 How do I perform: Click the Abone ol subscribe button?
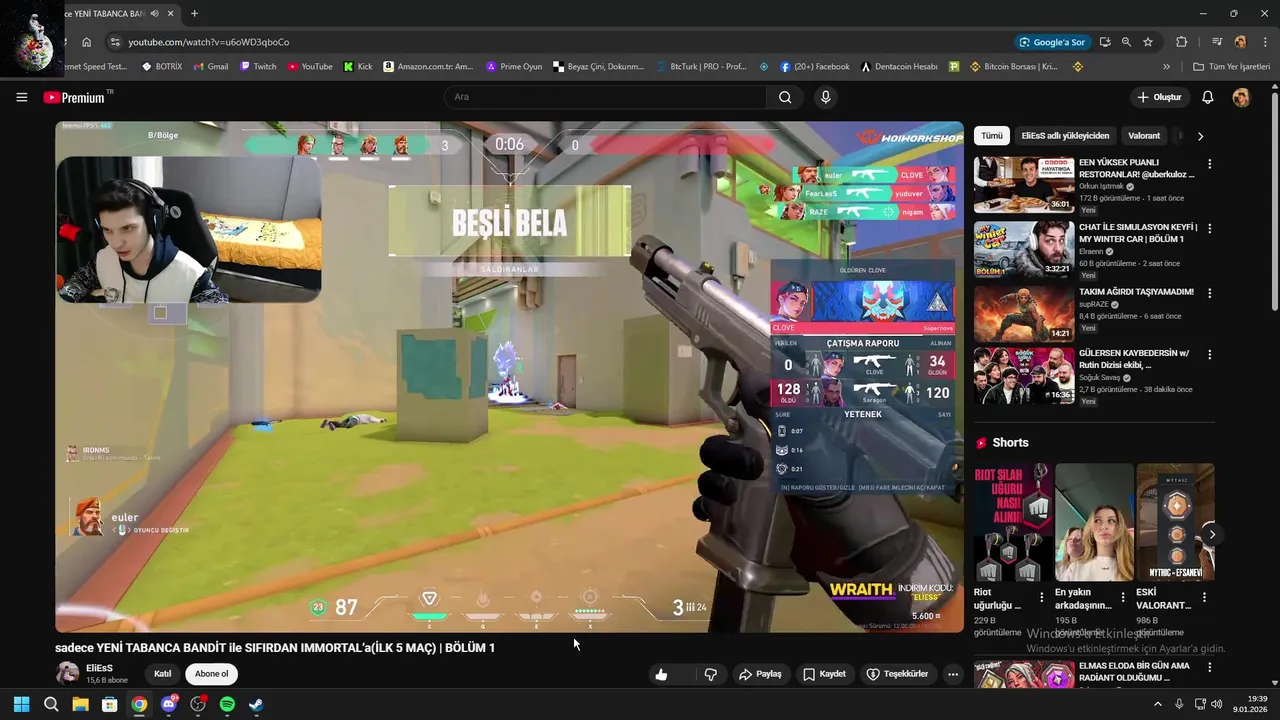(x=211, y=674)
